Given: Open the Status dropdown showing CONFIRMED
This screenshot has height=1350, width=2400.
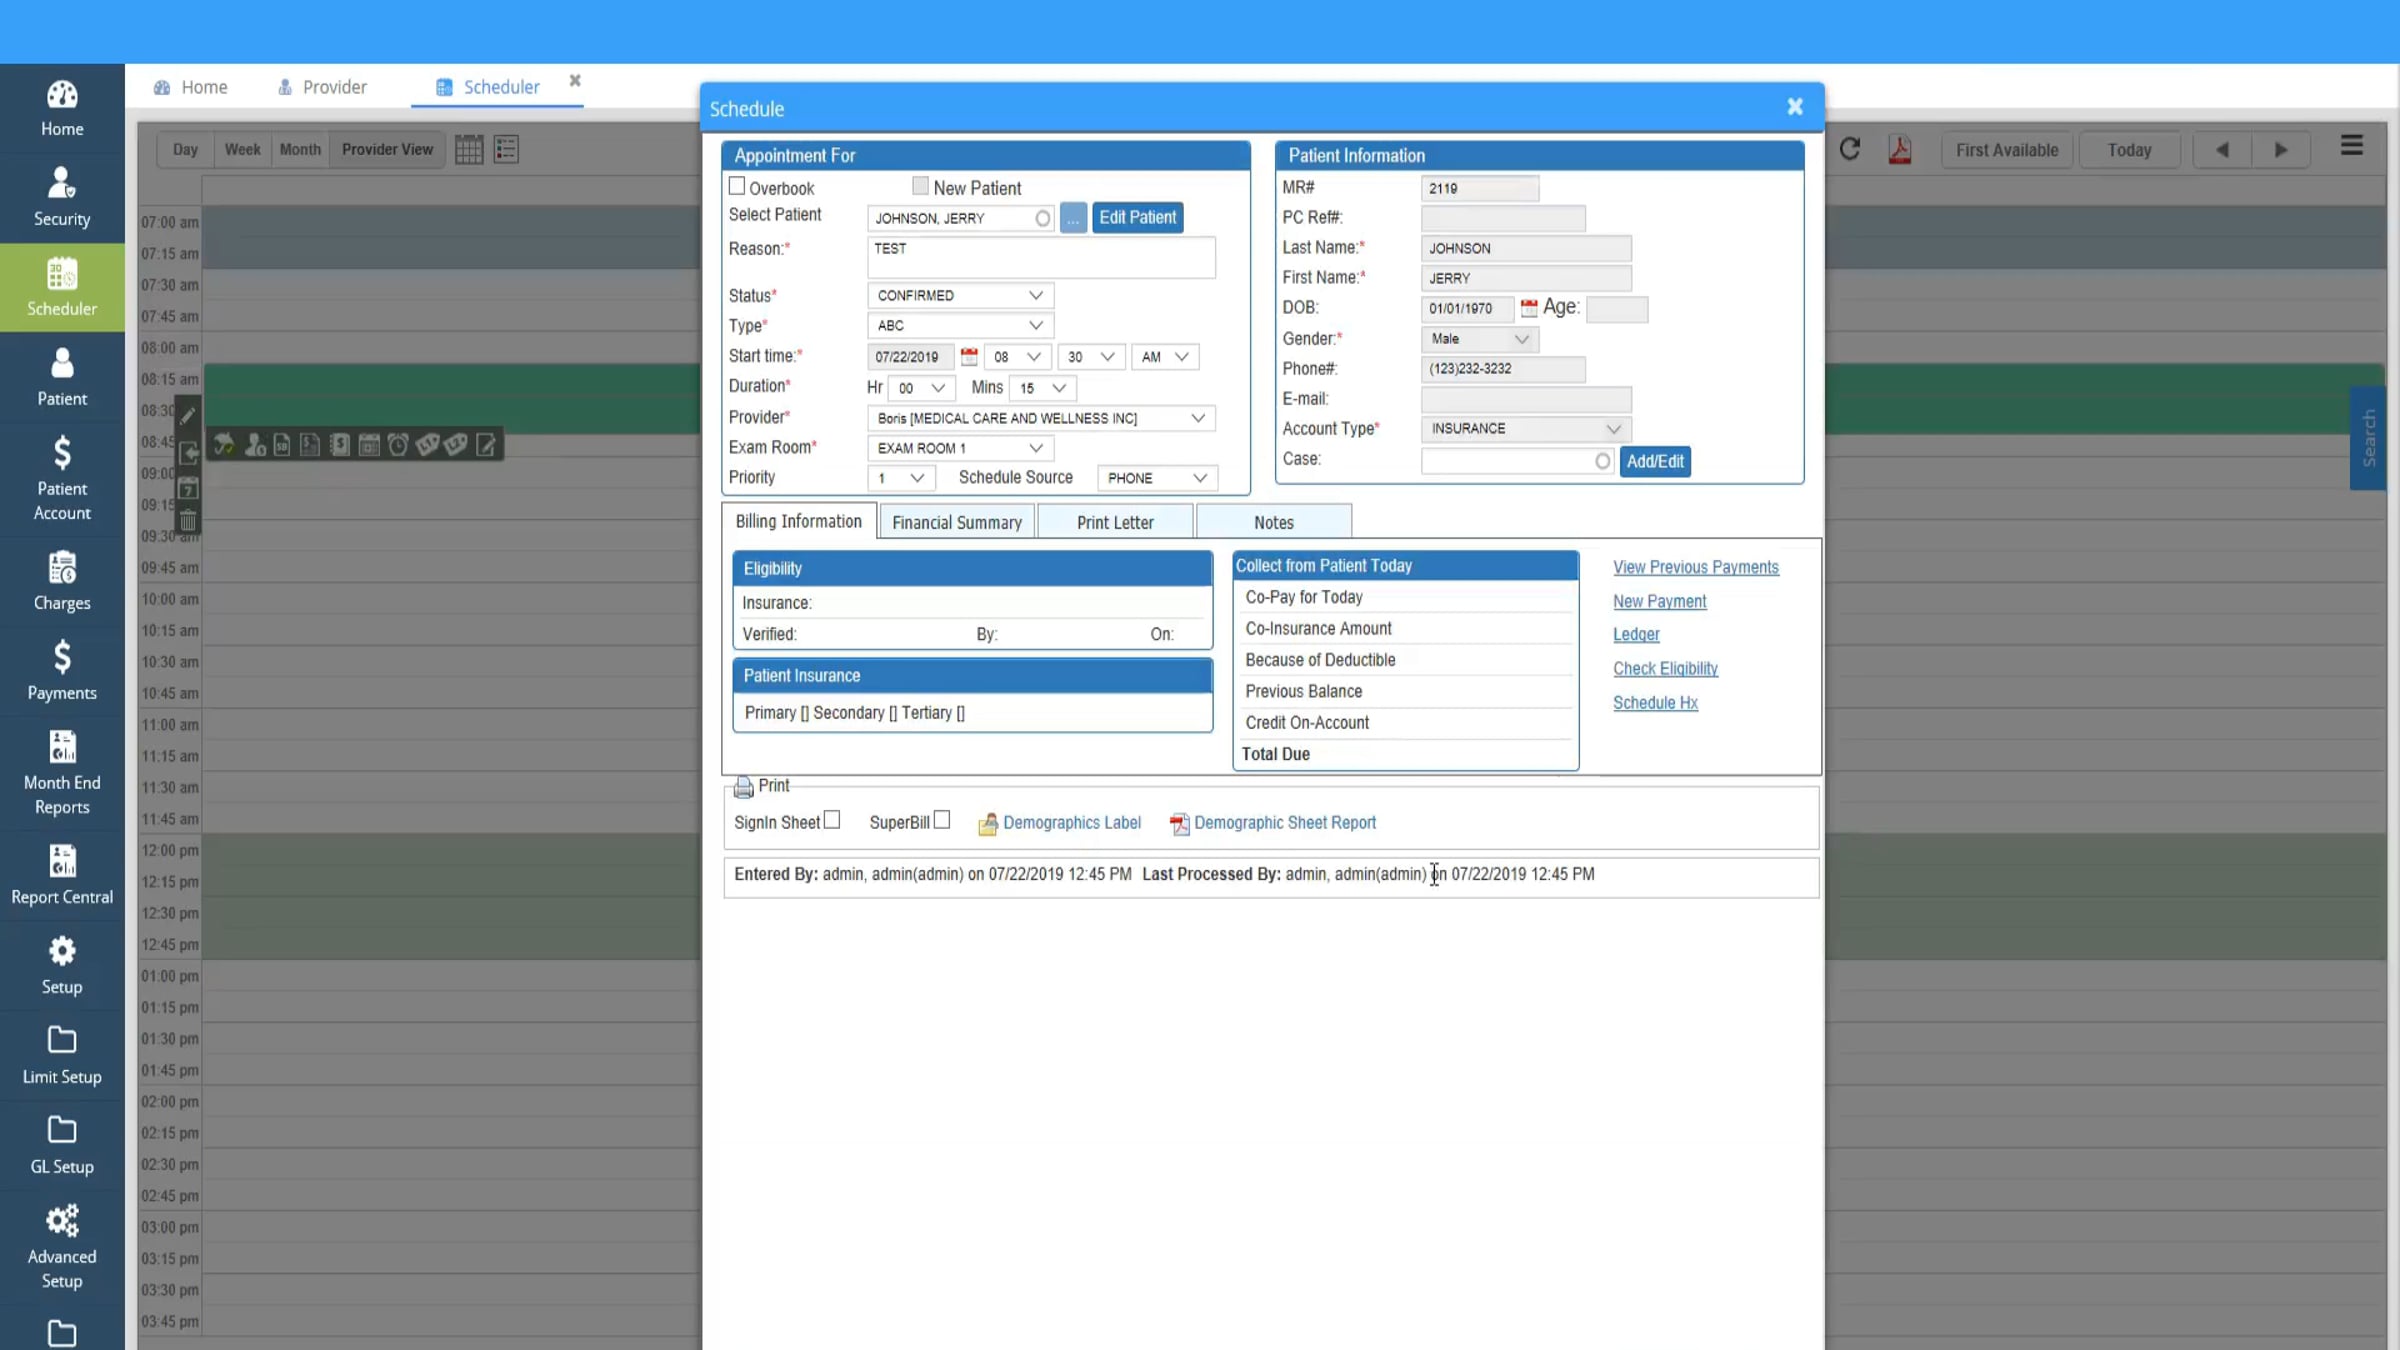Looking at the screenshot, I should [x=960, y=296].
